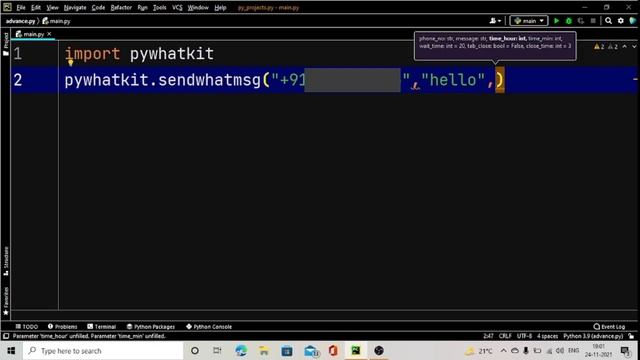Open the Code With Me user icon
The image size is (640, 360).
pos(495,21)
